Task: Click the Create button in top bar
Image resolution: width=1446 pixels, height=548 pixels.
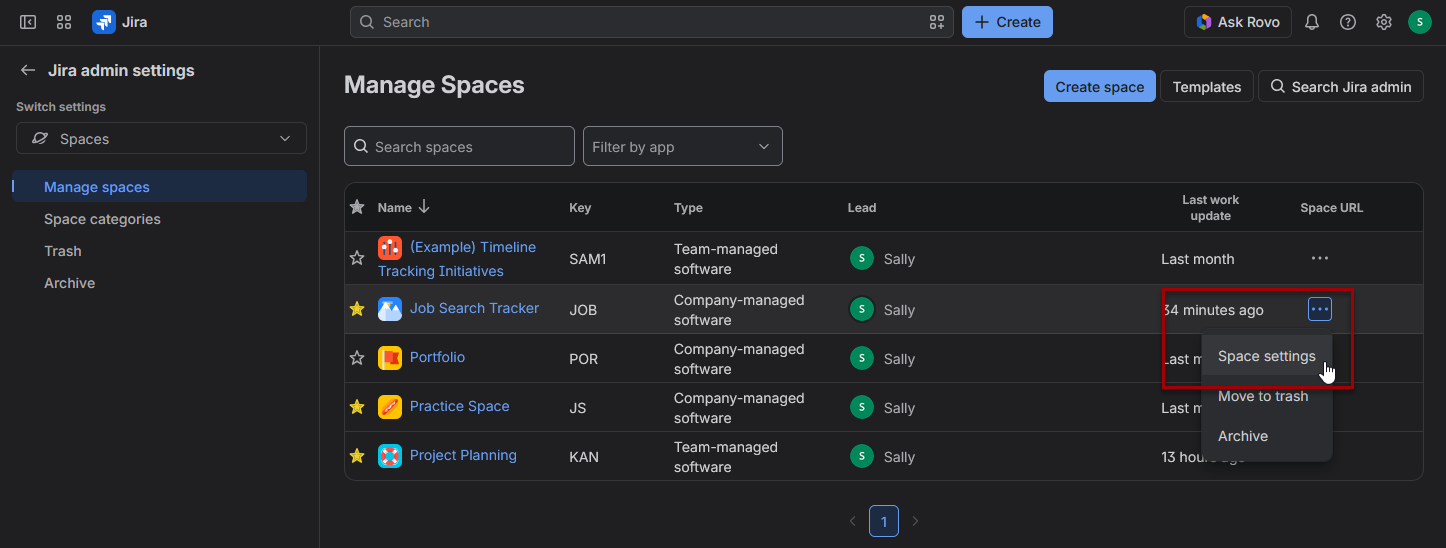Action: click(1007, 22)
